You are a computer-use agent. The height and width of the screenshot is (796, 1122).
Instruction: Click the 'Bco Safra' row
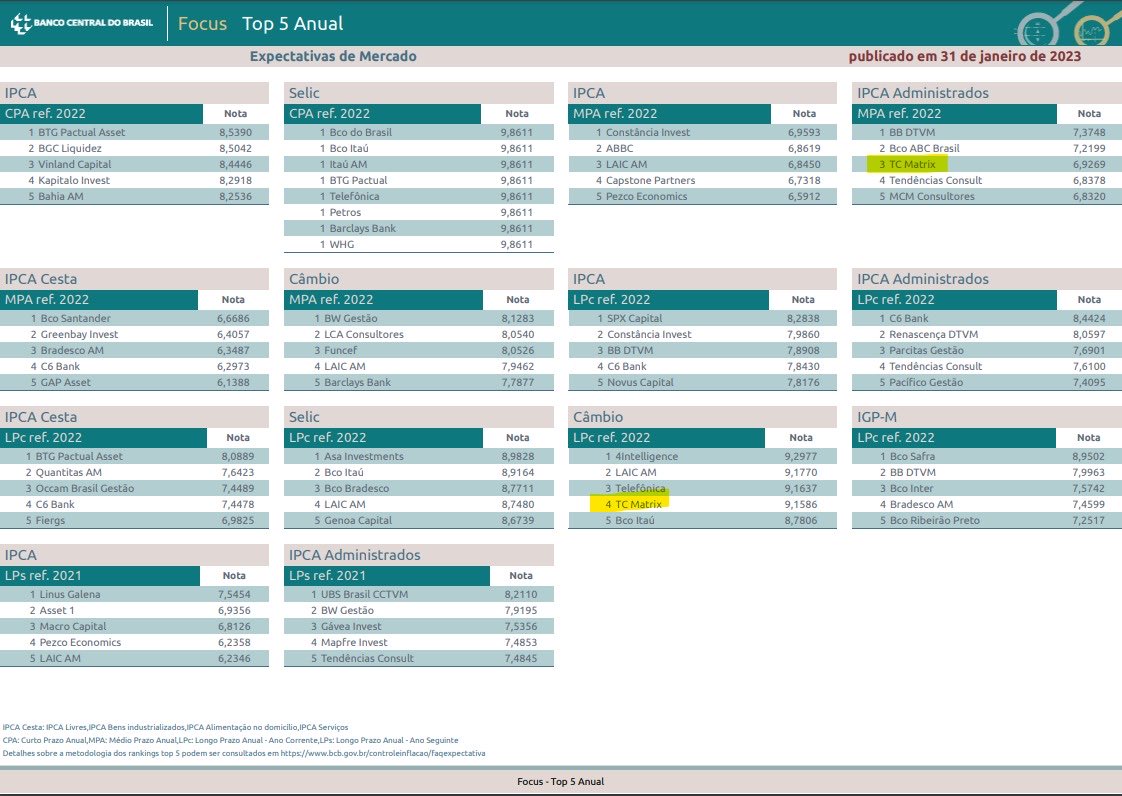987,456
